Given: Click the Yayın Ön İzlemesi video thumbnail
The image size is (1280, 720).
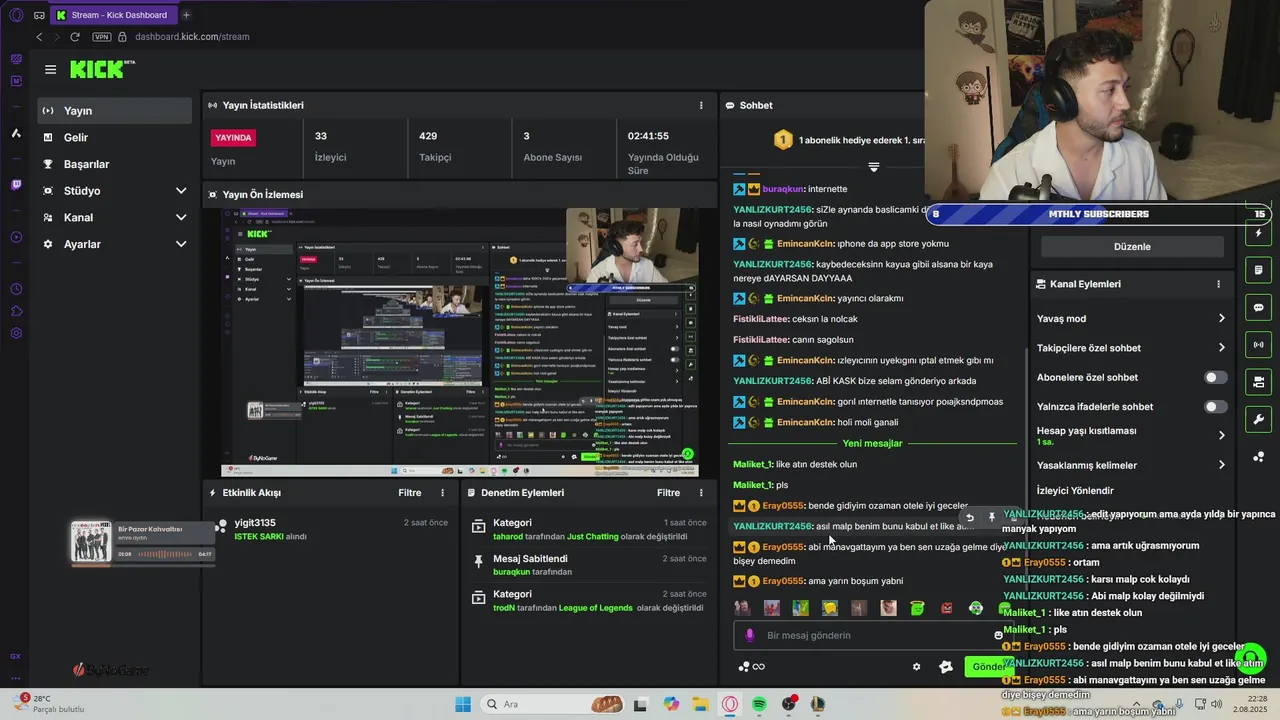Looking at the screenshot, I should 460,342.
